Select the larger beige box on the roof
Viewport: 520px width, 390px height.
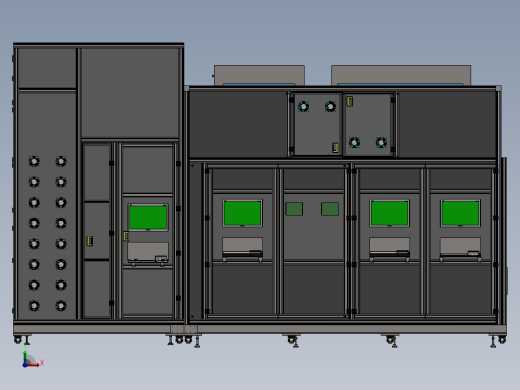401,75
